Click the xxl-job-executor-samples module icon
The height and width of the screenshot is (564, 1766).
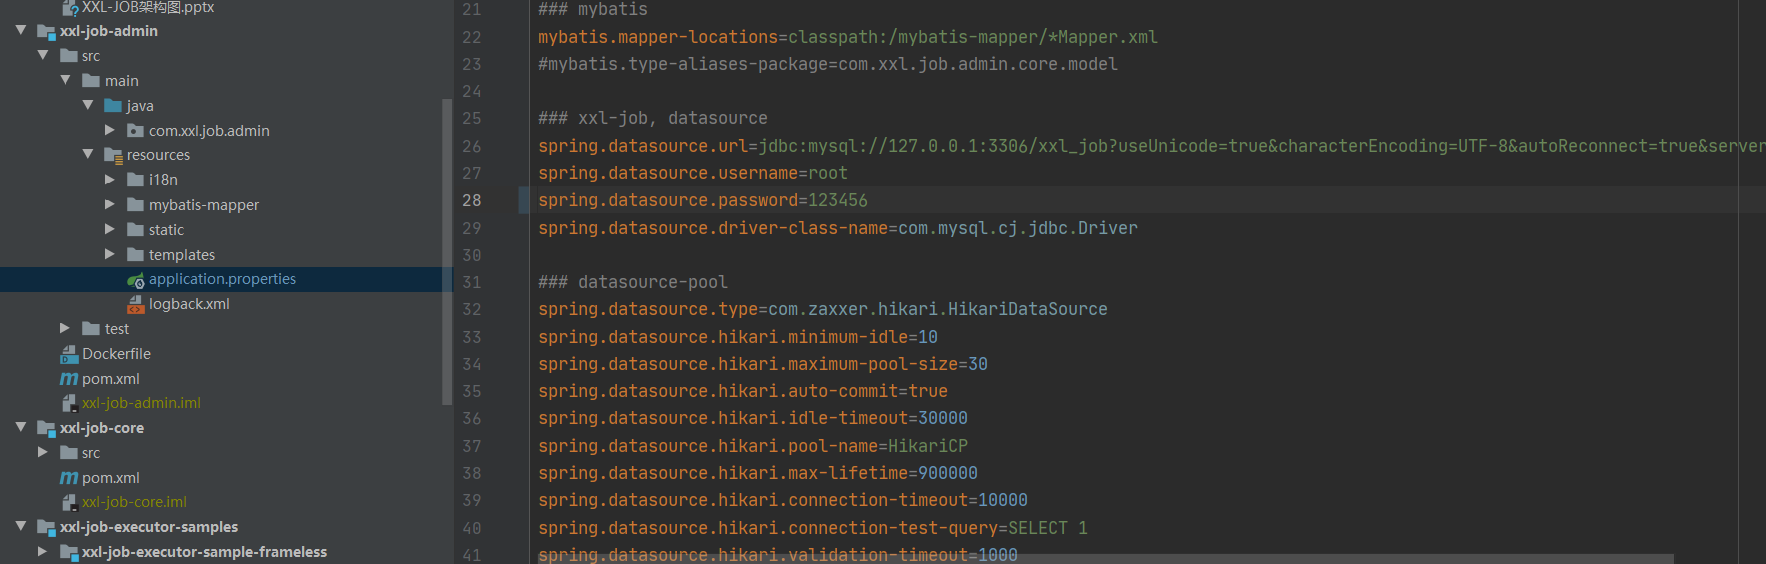(46, 527)
